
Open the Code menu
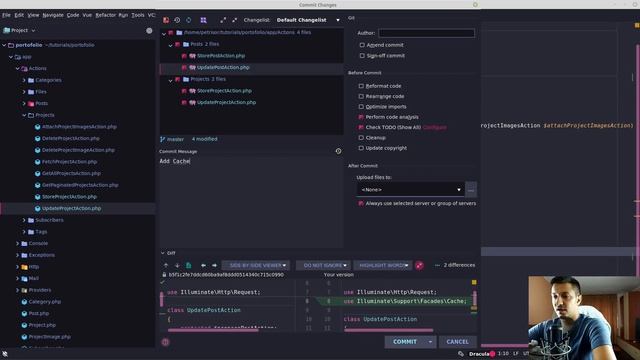pos(73,15)
